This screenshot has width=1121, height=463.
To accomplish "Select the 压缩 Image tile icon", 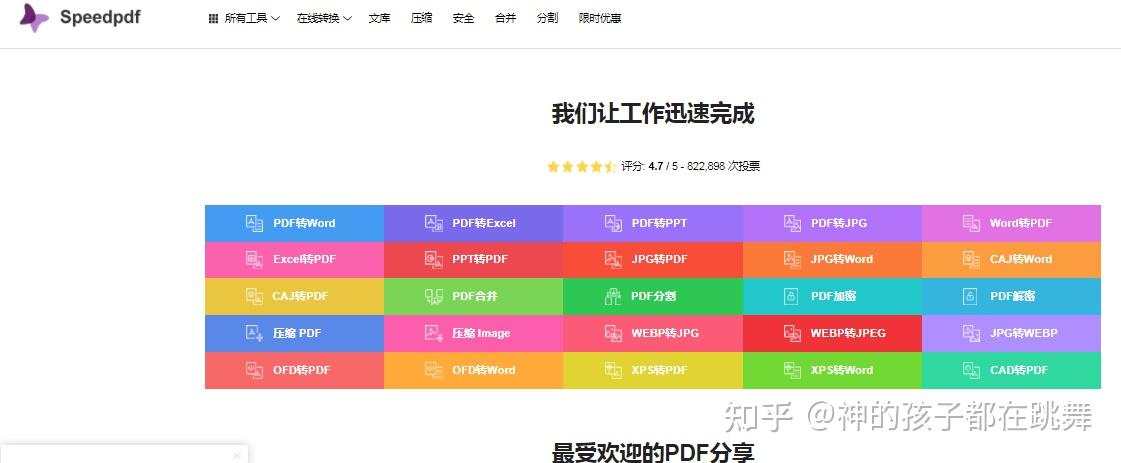I will [x=433, y=333].
